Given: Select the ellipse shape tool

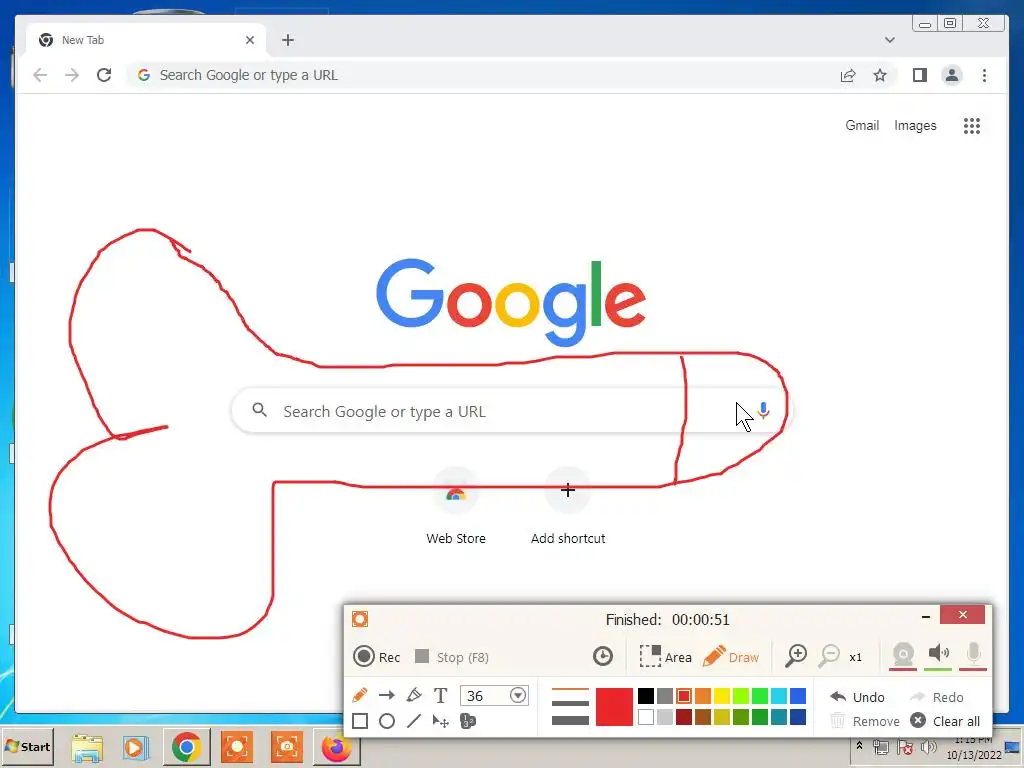Looking at the screenshot, I should pos(387,721).
